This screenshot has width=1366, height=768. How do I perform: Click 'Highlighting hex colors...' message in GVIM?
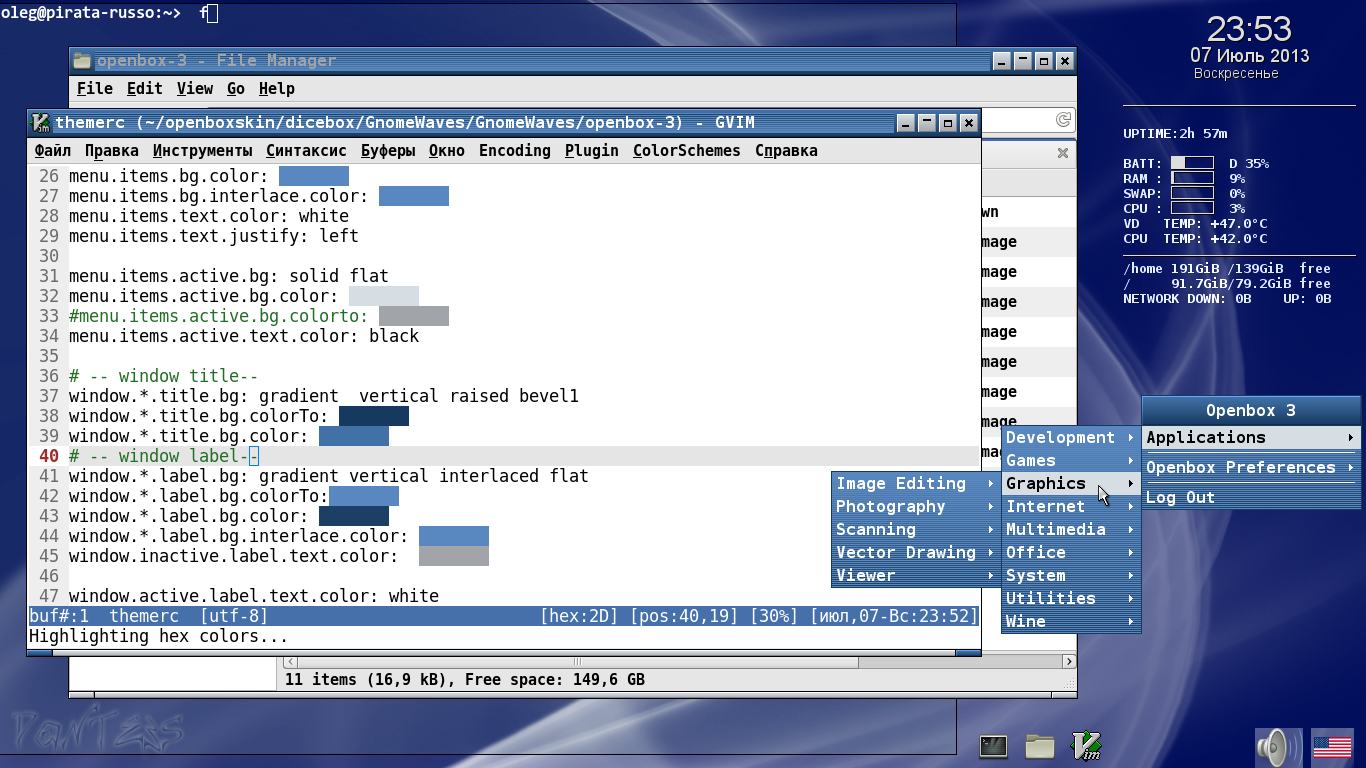click(x=158, y=637)
